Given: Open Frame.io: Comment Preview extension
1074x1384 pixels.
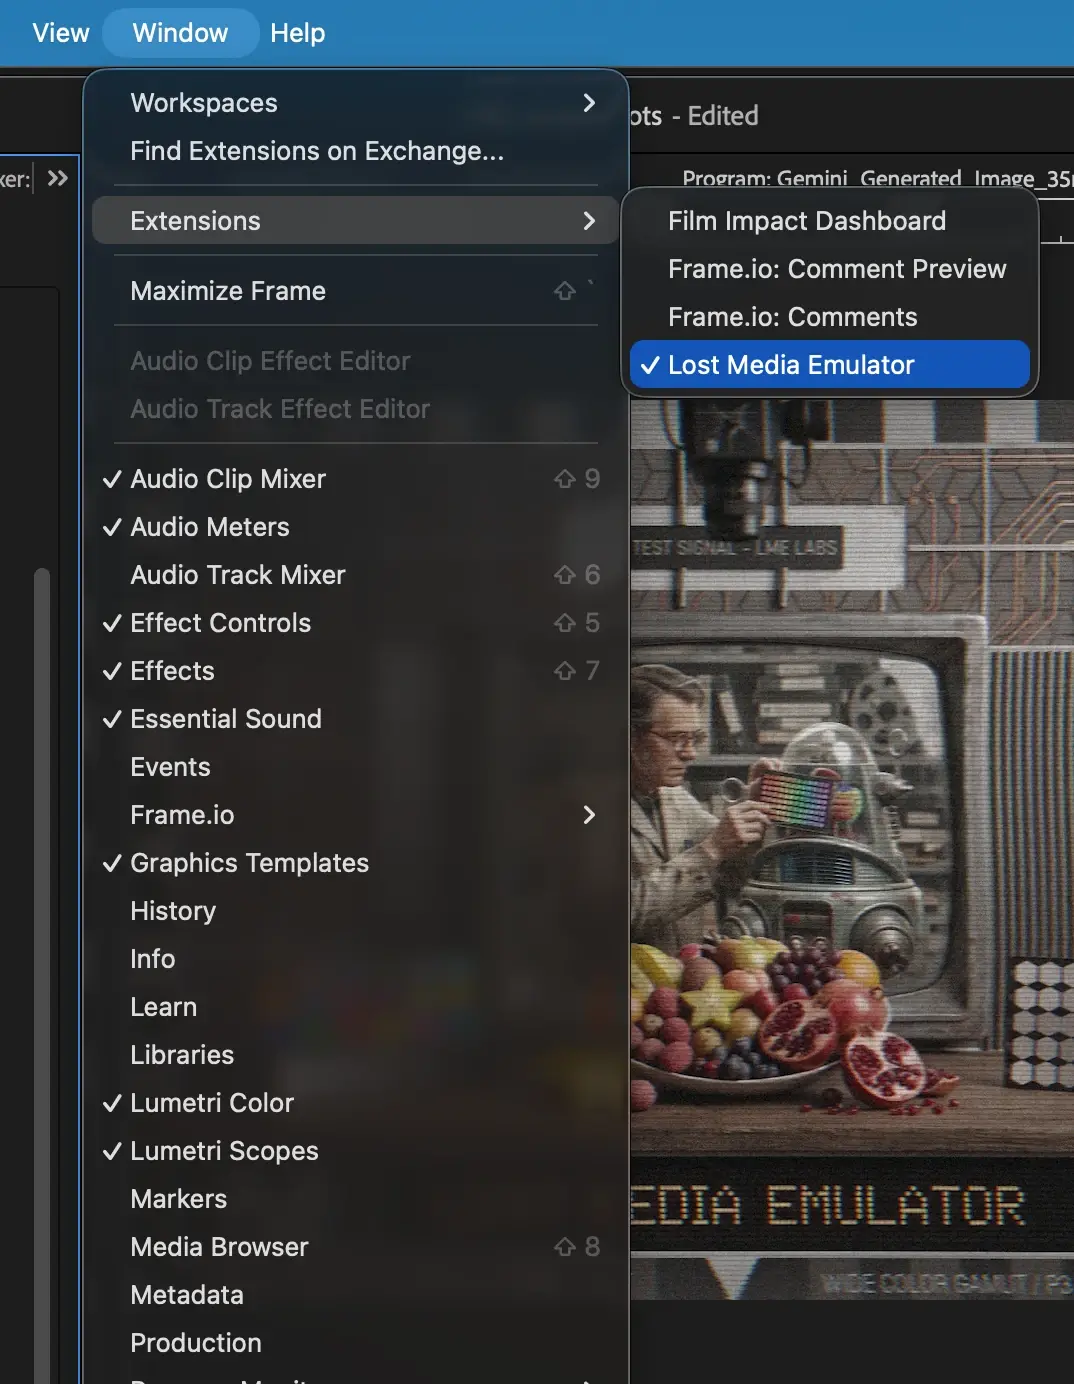Looking at the screenshot, I should click(830, 269).
